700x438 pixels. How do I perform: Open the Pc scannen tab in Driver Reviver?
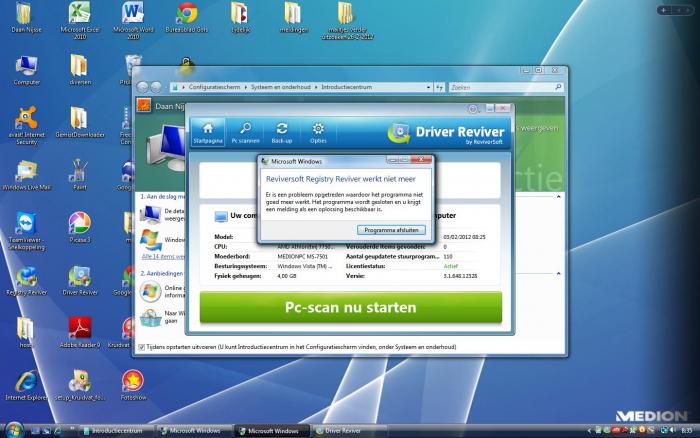click(x=245, y=133)
